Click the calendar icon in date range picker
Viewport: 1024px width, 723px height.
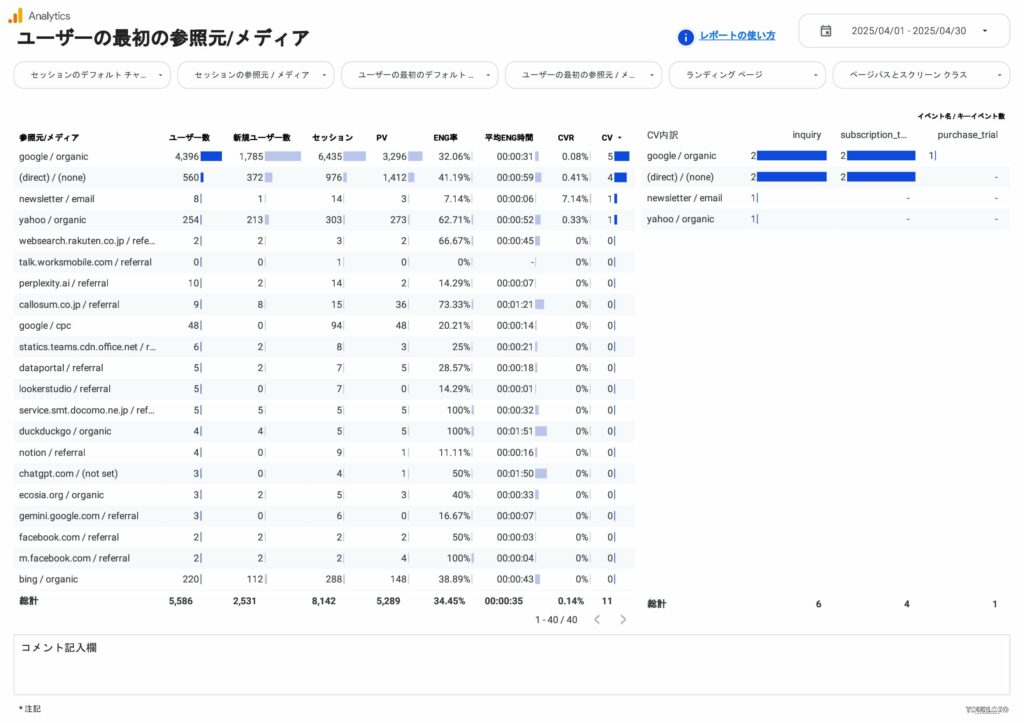pyautogui.click(x=825, y=31)
